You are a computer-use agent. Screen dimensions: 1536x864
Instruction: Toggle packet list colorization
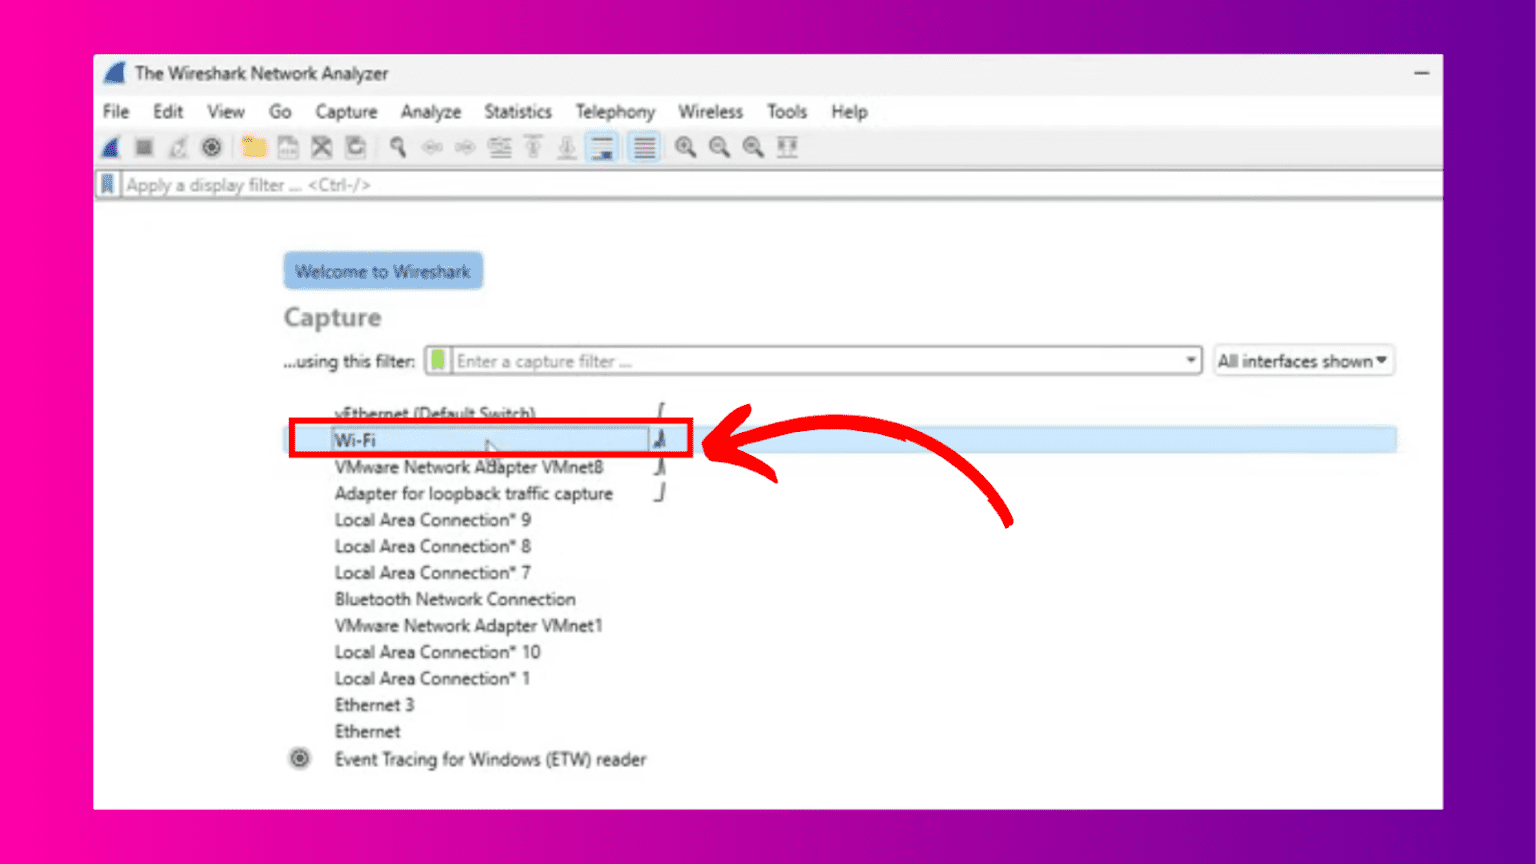point(643,147)
